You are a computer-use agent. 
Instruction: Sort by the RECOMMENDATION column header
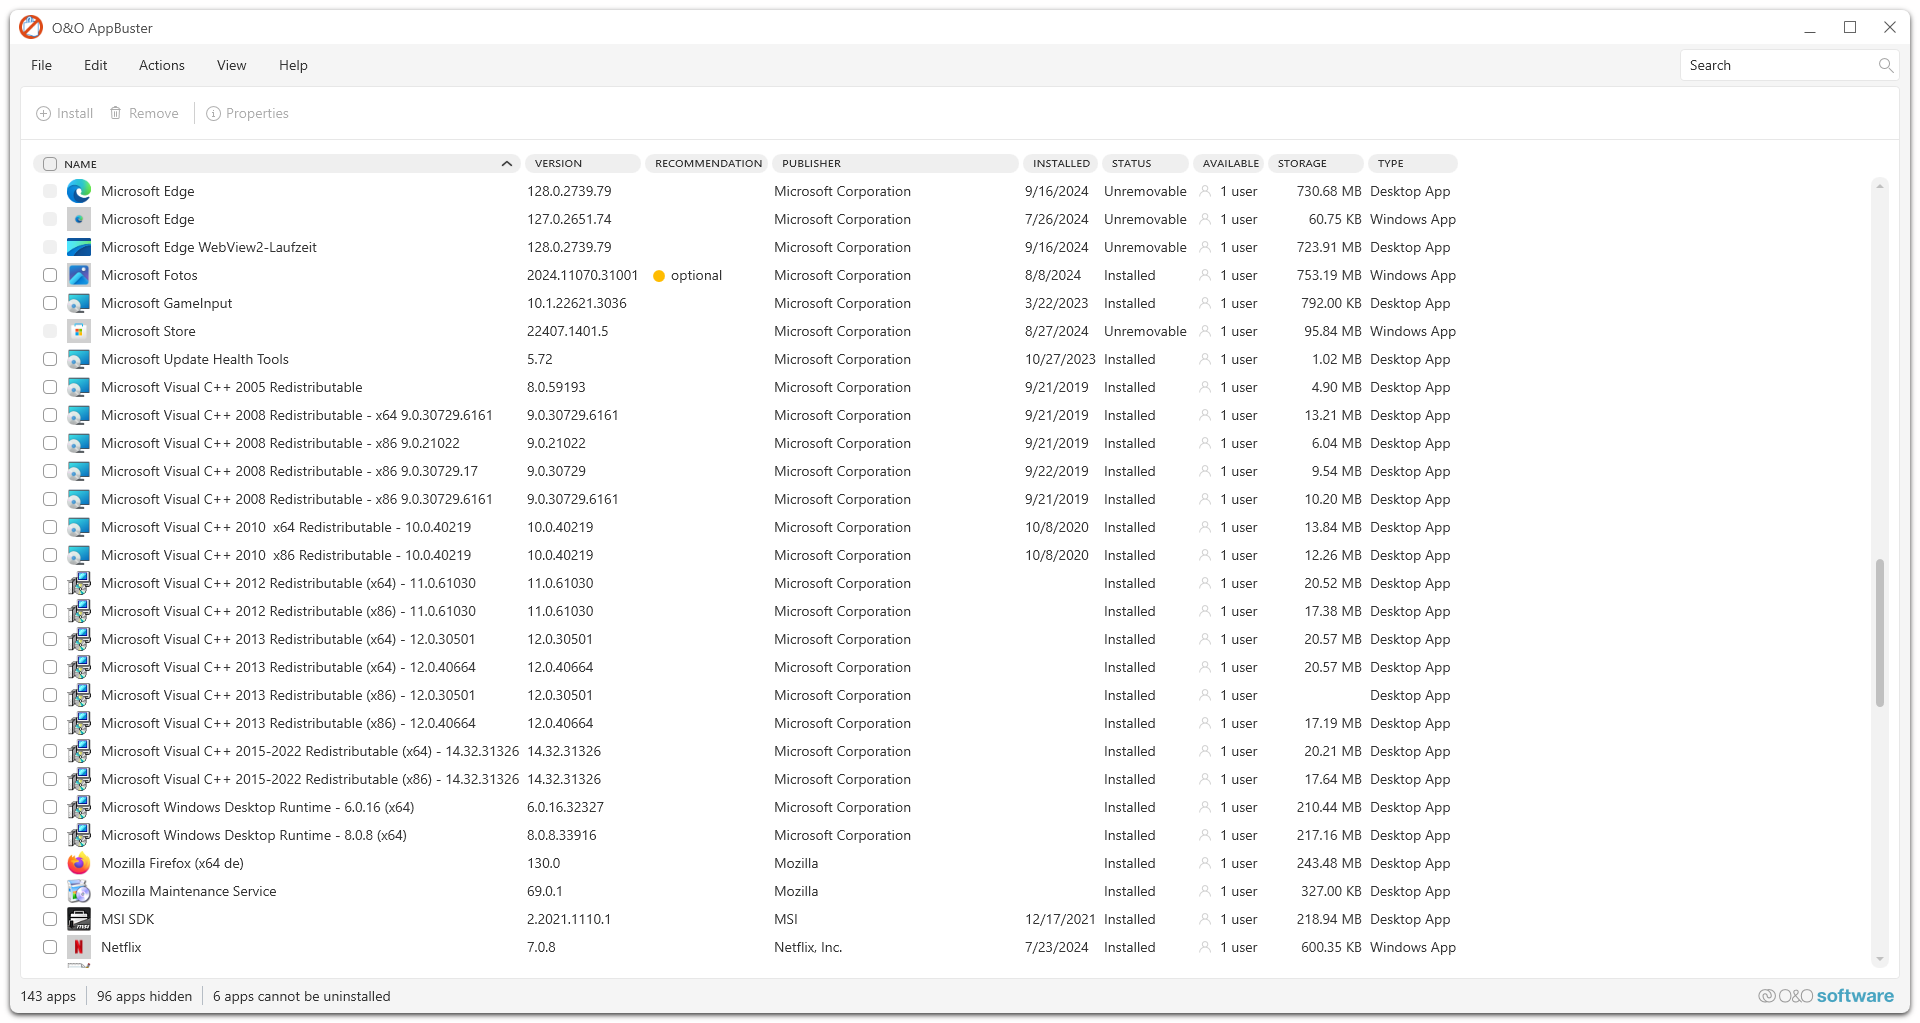point(708,164)
